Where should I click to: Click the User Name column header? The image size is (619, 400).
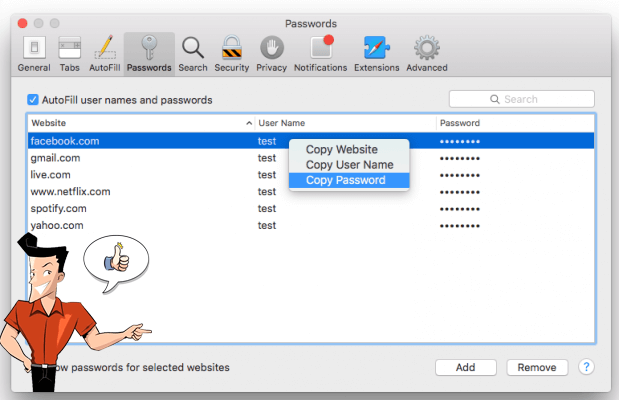click(x=345, y=123)
